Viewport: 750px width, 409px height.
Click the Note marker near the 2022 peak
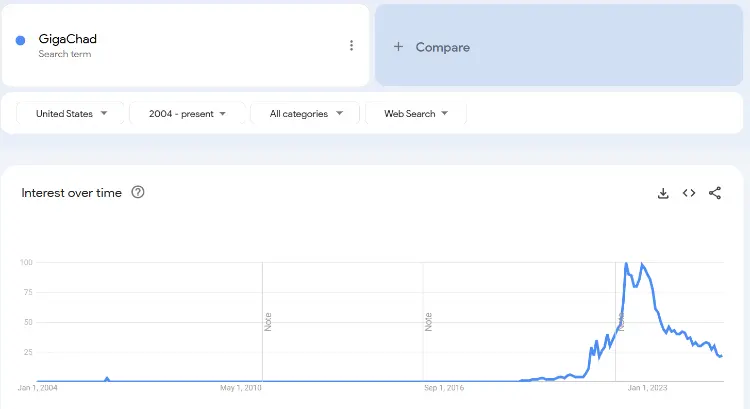620,322
